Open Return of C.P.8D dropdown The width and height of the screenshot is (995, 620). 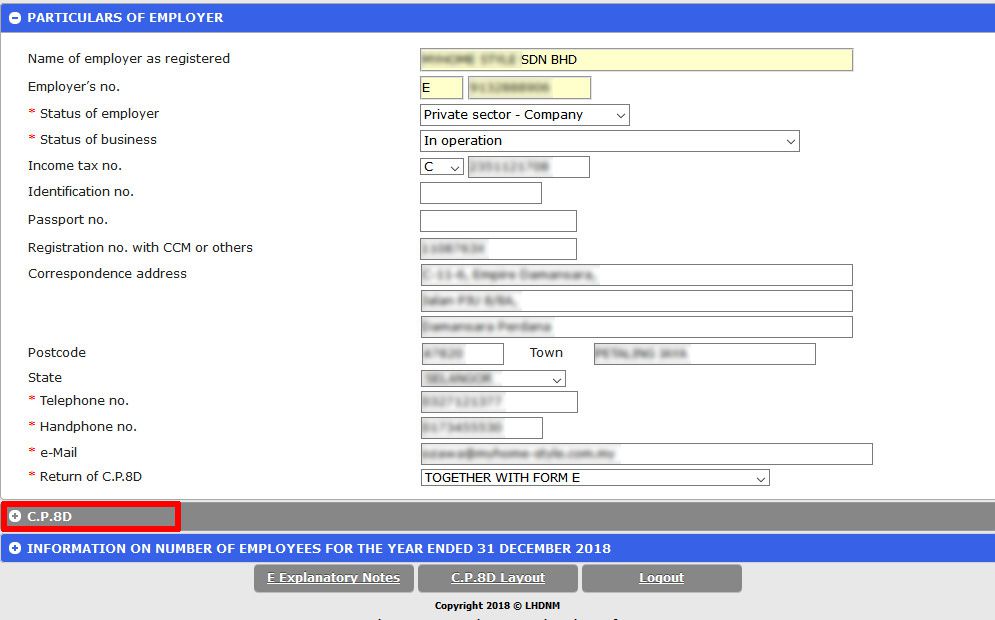point(595,478)
